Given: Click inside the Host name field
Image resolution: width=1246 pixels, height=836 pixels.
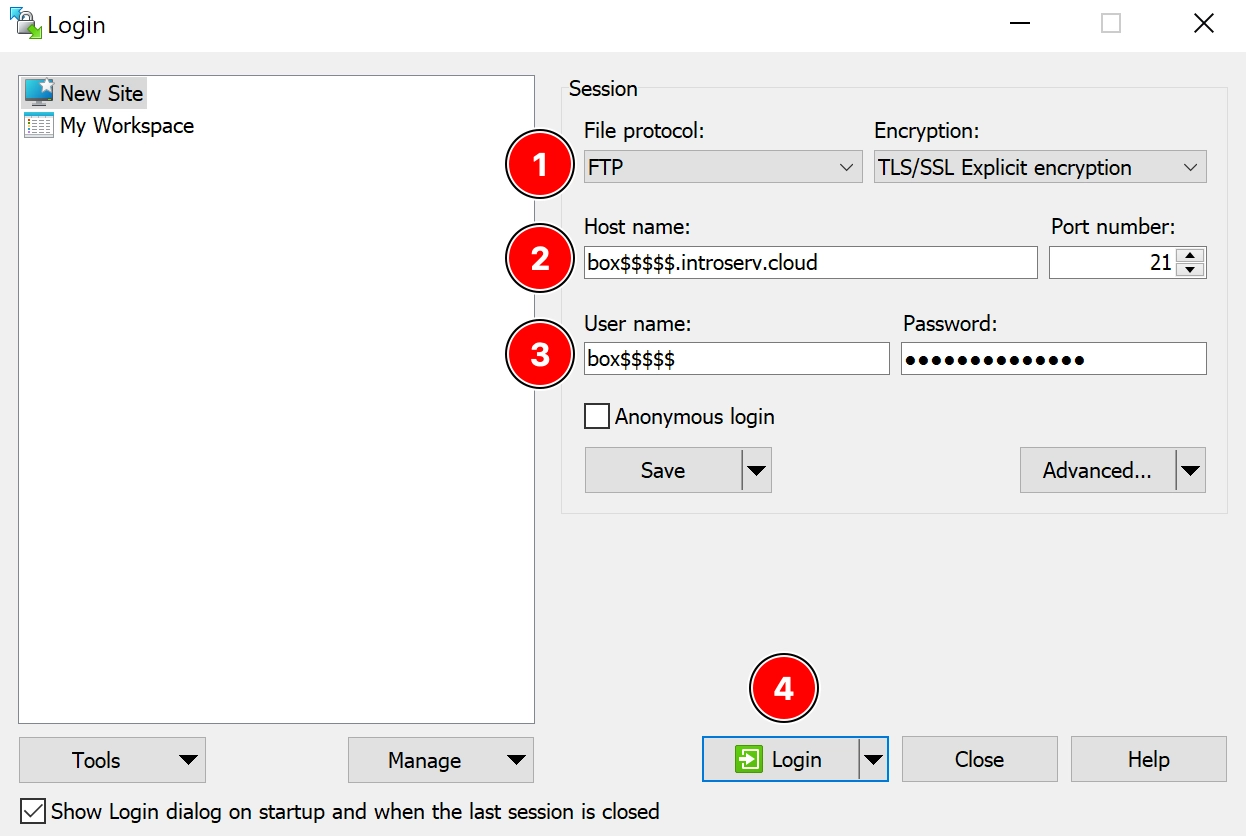Looking at the screenshot, I should 810,263.
